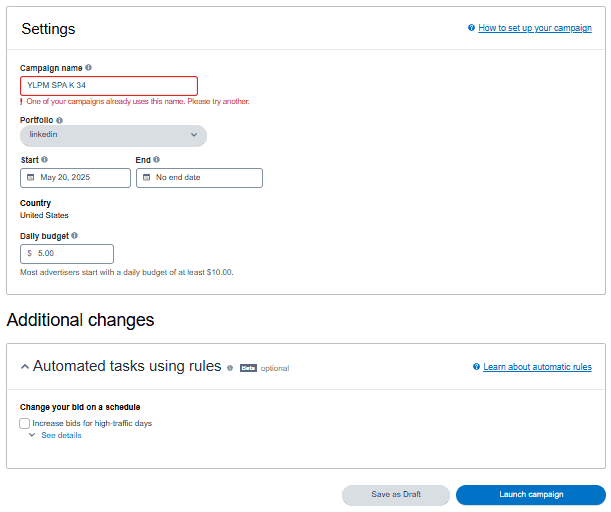Image resolution: width=611 pixels, height=512 pixels.
Task: Click the Daily budget info icon
Action: tap(74, 235)
